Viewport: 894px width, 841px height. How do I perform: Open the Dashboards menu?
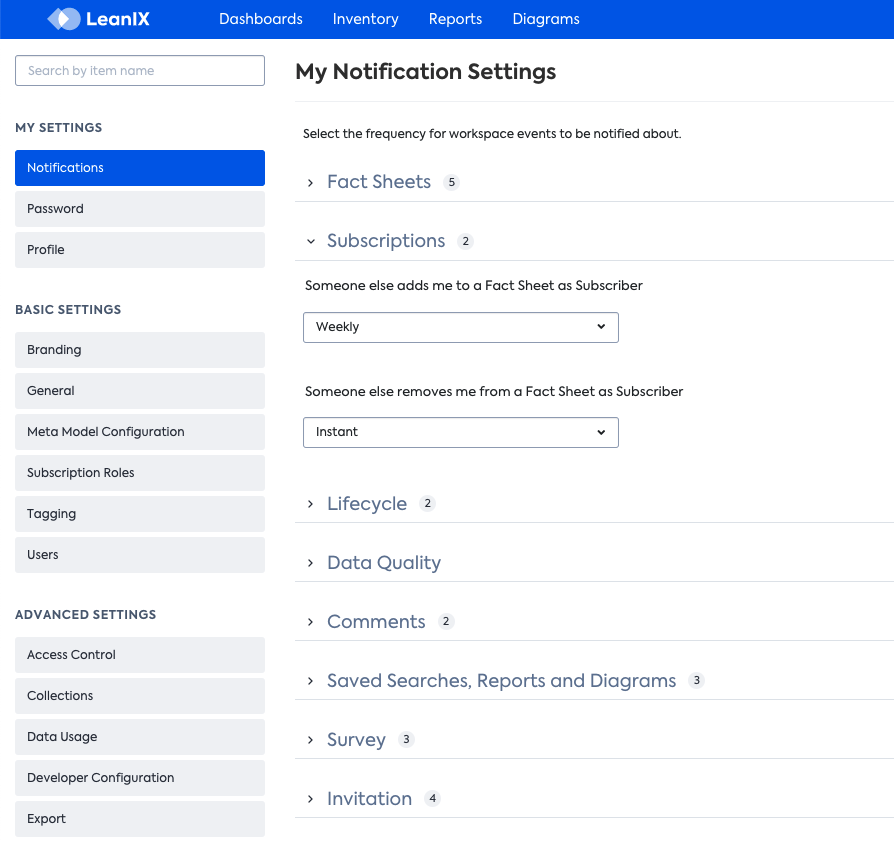261,19
